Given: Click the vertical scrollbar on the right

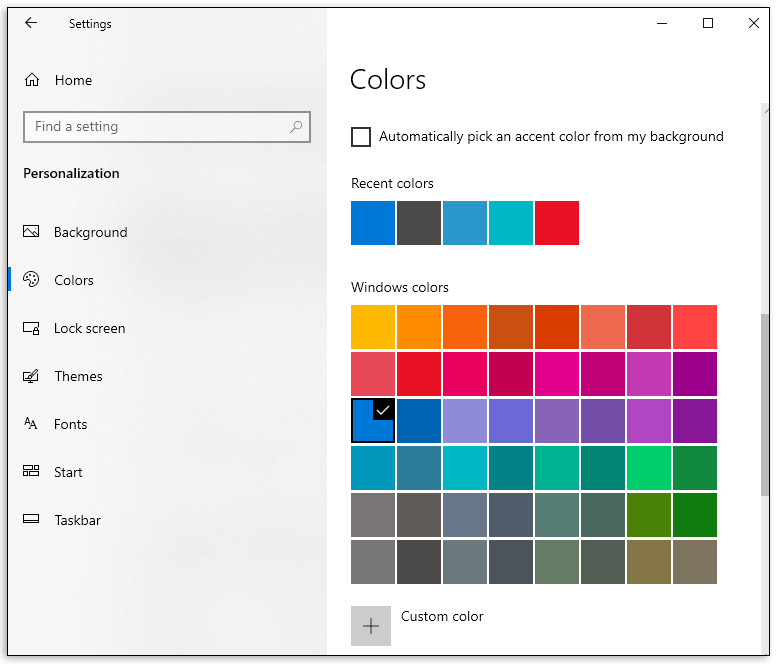Looking at the screenshot, I should [x=767, y=400].
